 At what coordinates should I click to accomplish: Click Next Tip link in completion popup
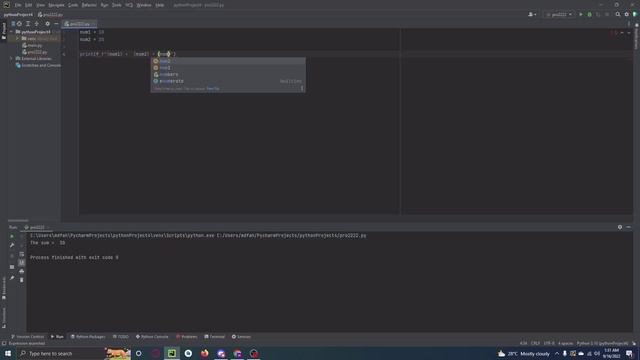pyautogui.click(x=213, y=89)
